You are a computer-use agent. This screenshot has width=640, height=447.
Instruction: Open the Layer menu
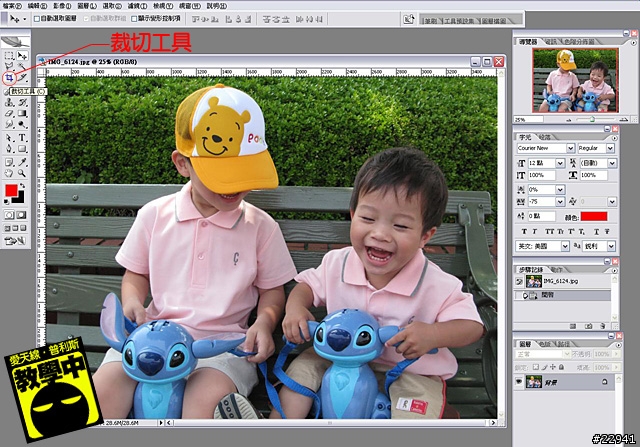pyautogui.click(x=87, y=6)
